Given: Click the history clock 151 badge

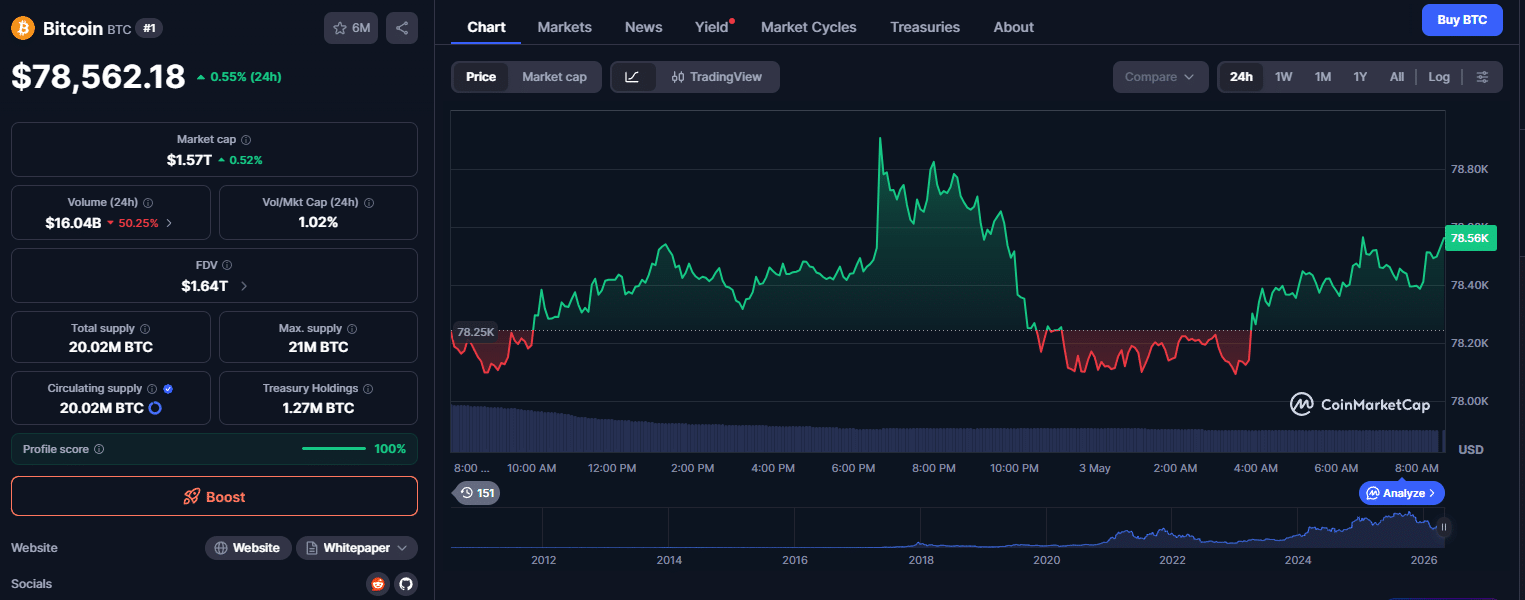Looking at the screenshot, I should (477, 493).
